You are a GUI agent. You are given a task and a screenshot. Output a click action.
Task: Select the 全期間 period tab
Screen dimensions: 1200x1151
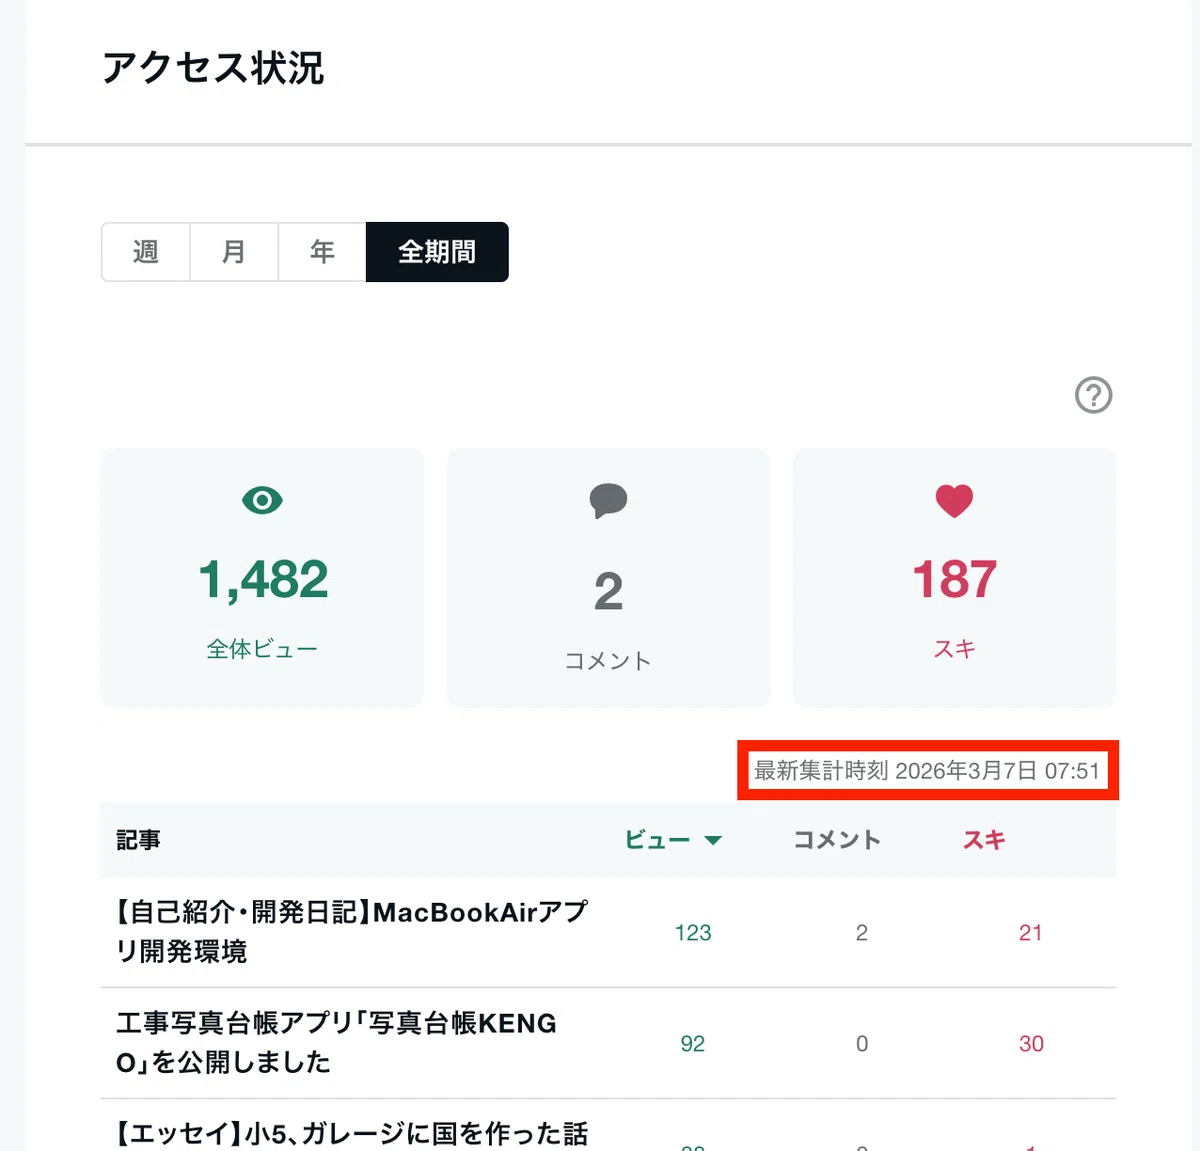(437, 252)
